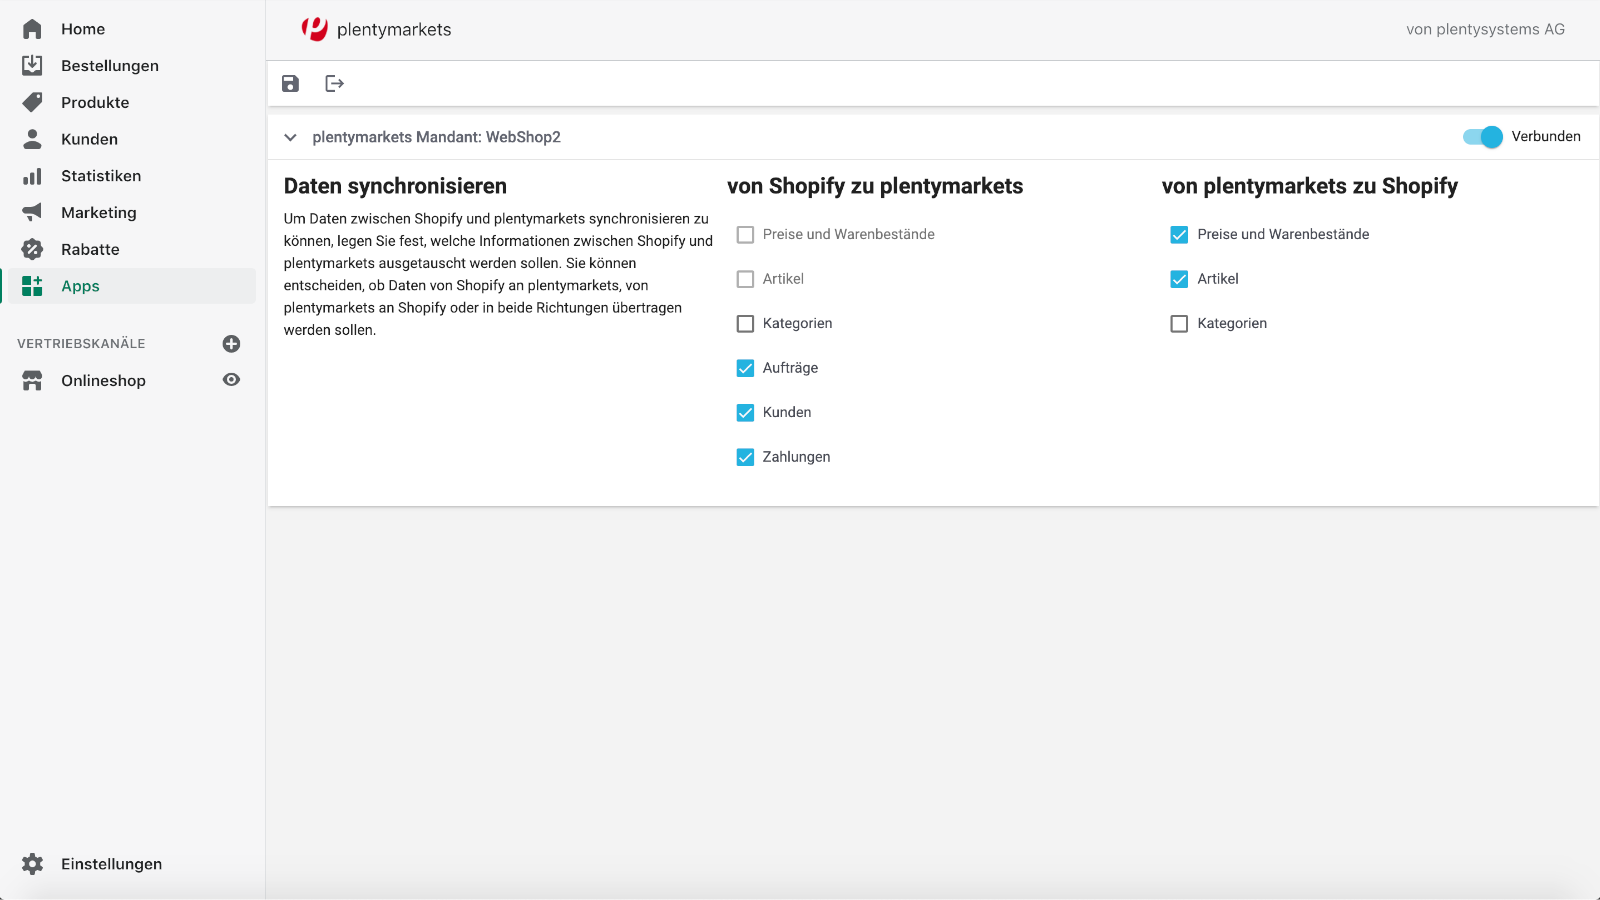The height and width of the screenshot is (900, 1600).
Task: Open Home in the sidebar
Action: [83, 29]
